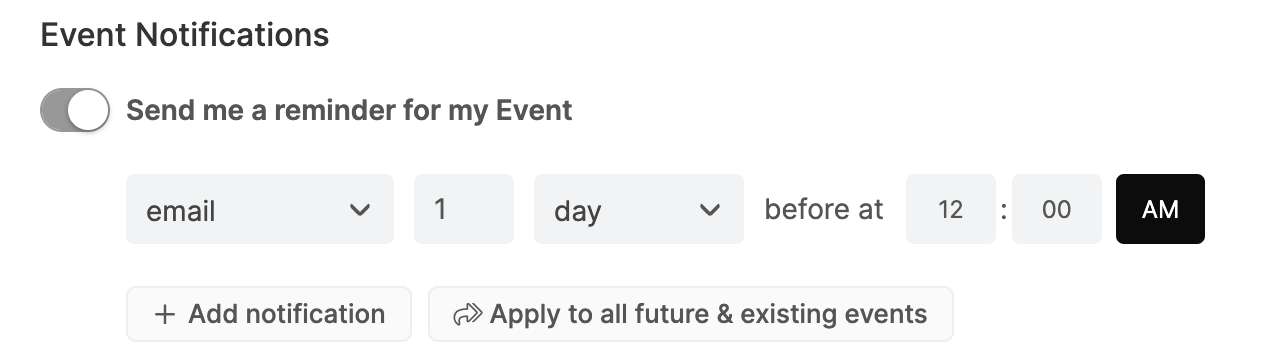Image resolution: width=1272 pixels, height=362 pixels.
Task: Click the "before at" text
Action: click(824, 209)
